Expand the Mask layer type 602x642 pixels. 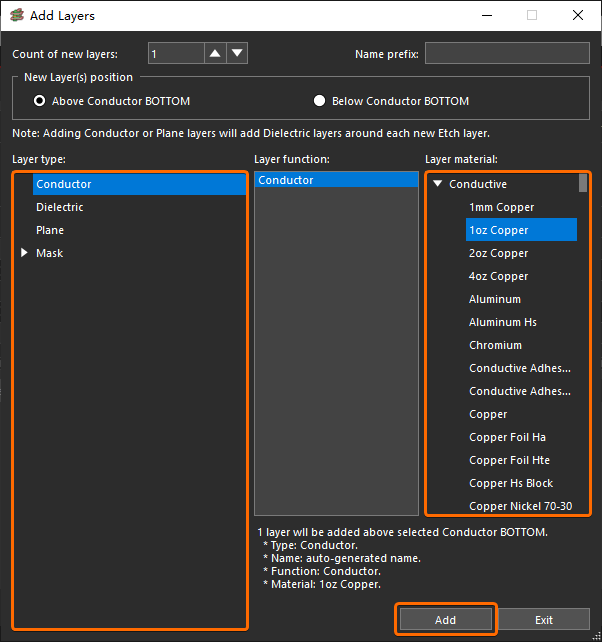[25, 254]
